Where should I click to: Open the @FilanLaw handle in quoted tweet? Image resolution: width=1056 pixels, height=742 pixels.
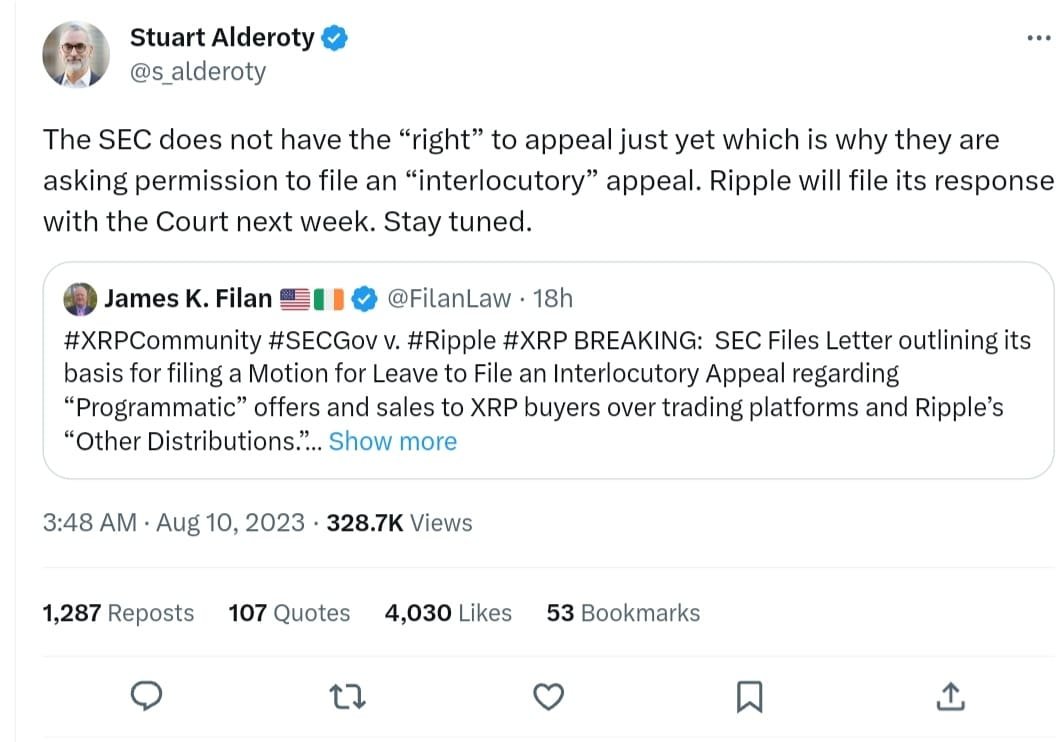(x=449, y=298)
